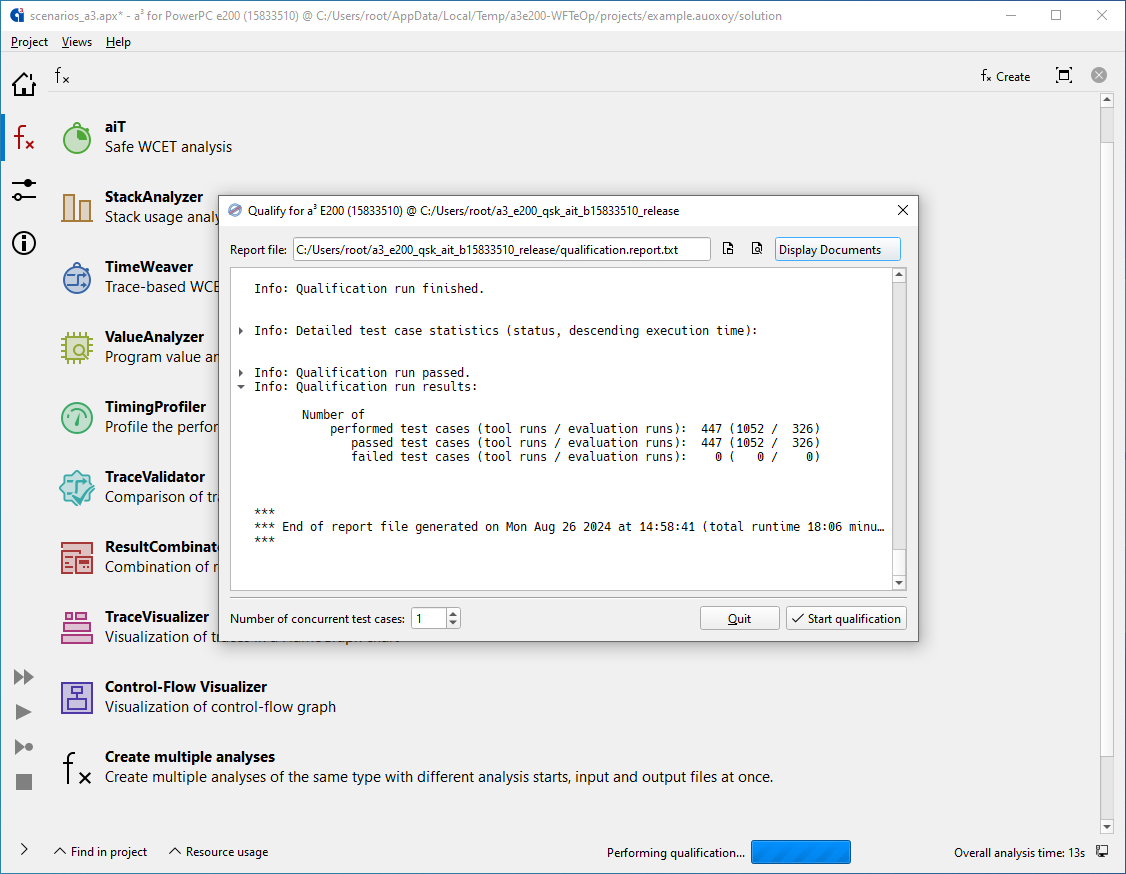Expand the detailed test case statistics line
Screen dimensions: 1126x874
click(x=241, y=330)
